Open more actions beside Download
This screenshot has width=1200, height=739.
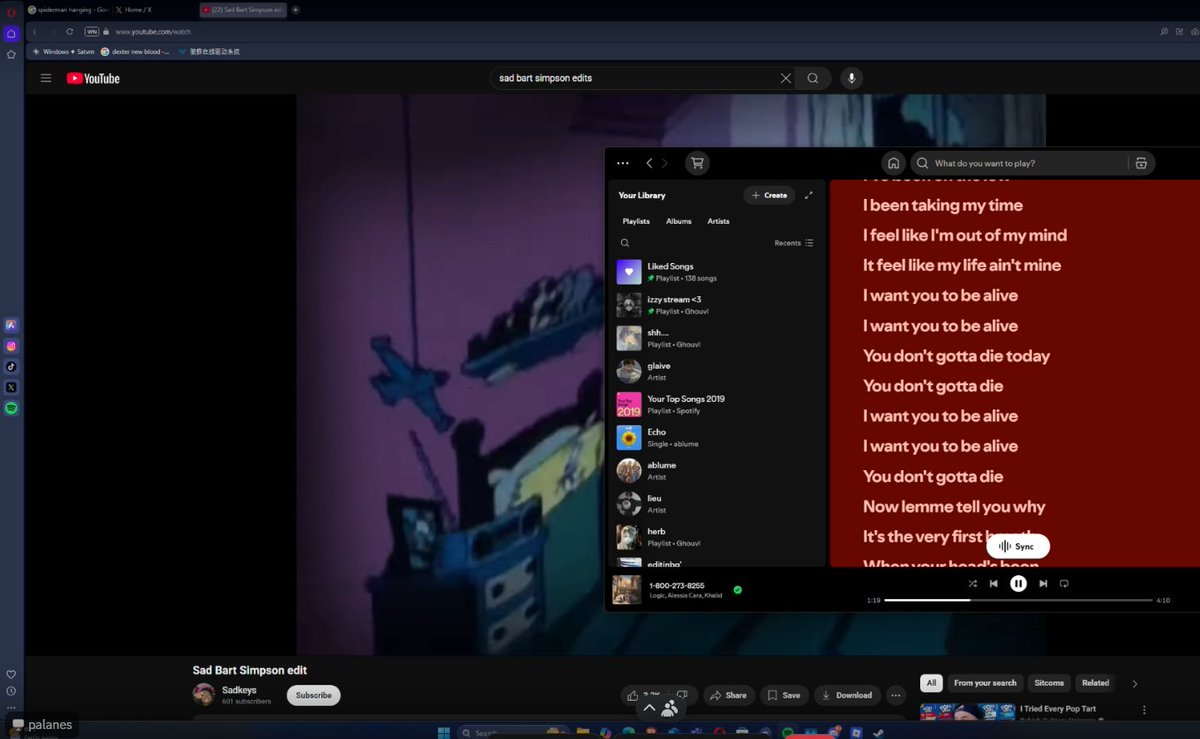896,695
